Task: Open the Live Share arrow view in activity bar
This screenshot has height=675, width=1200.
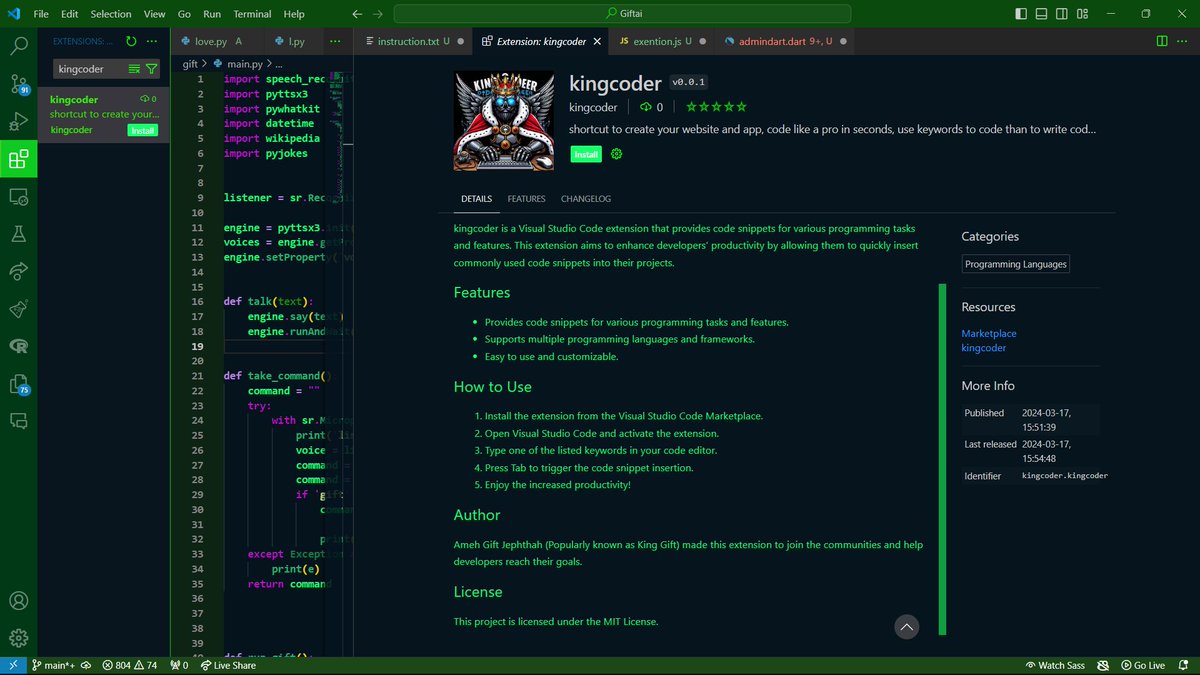Action: 18,271
